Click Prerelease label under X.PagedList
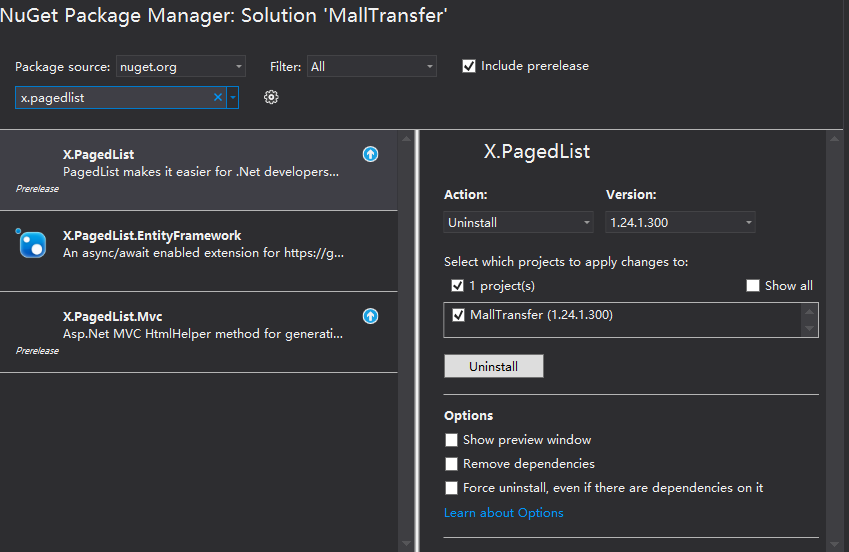 (37, 189)
